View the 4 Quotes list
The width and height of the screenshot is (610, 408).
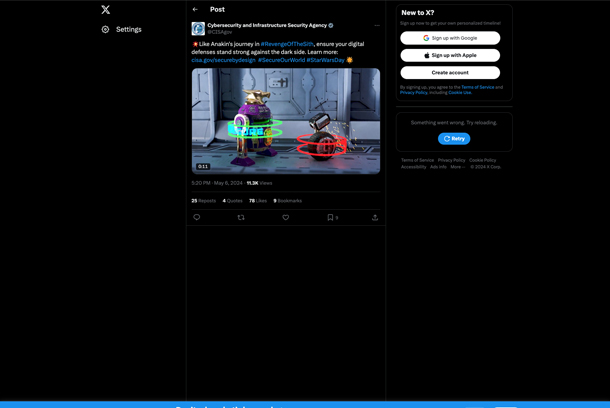pos(232,201)
